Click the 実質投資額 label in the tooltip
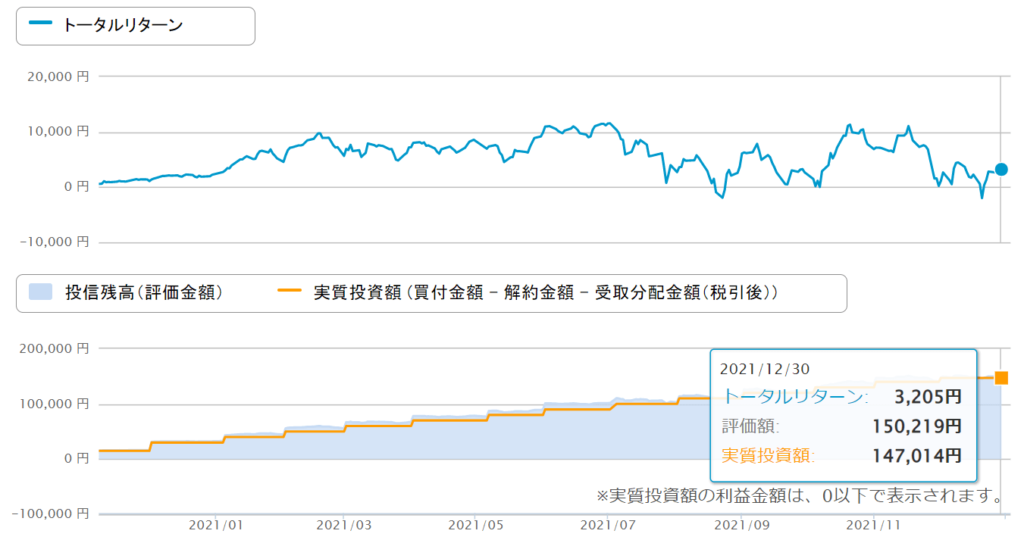 coord(768,456)
